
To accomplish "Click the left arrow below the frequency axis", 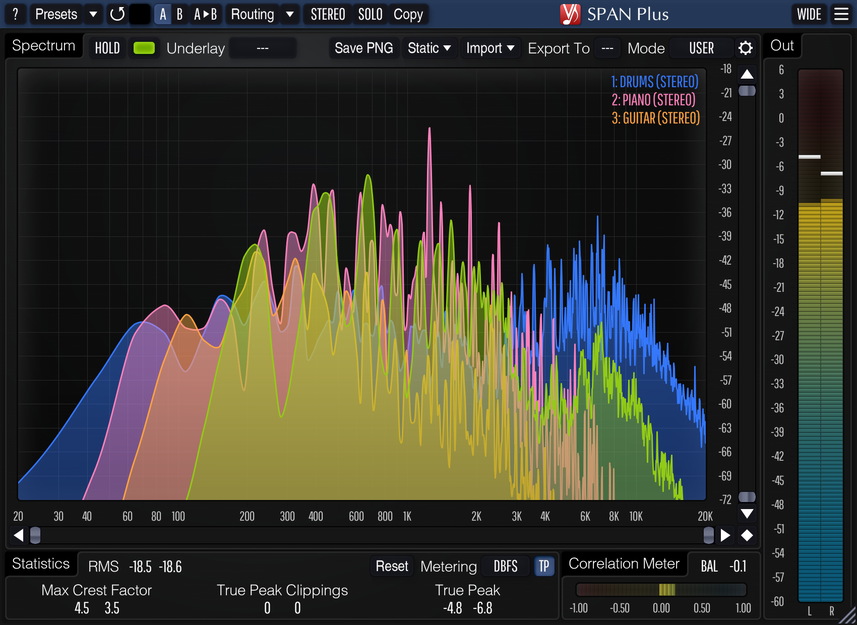I will (x=20, y=535).
